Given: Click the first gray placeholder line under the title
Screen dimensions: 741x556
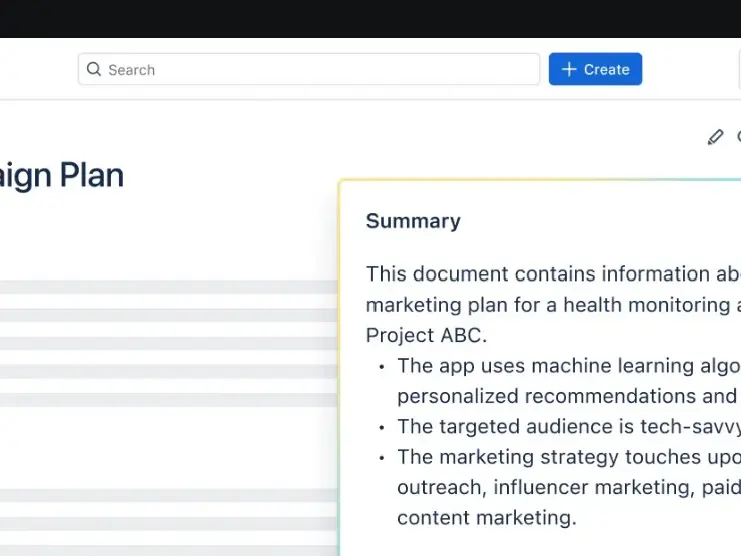Looking at the screenshot, I should pyautogui.click(x=168, y=287).
